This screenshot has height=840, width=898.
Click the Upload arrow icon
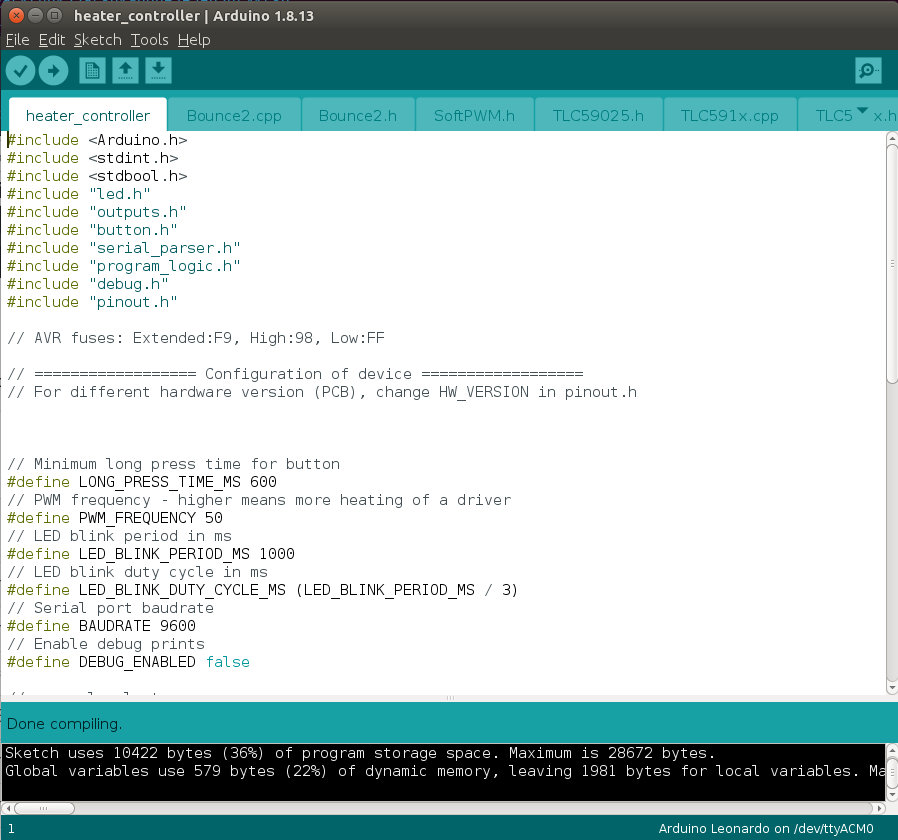coord(53,70)
